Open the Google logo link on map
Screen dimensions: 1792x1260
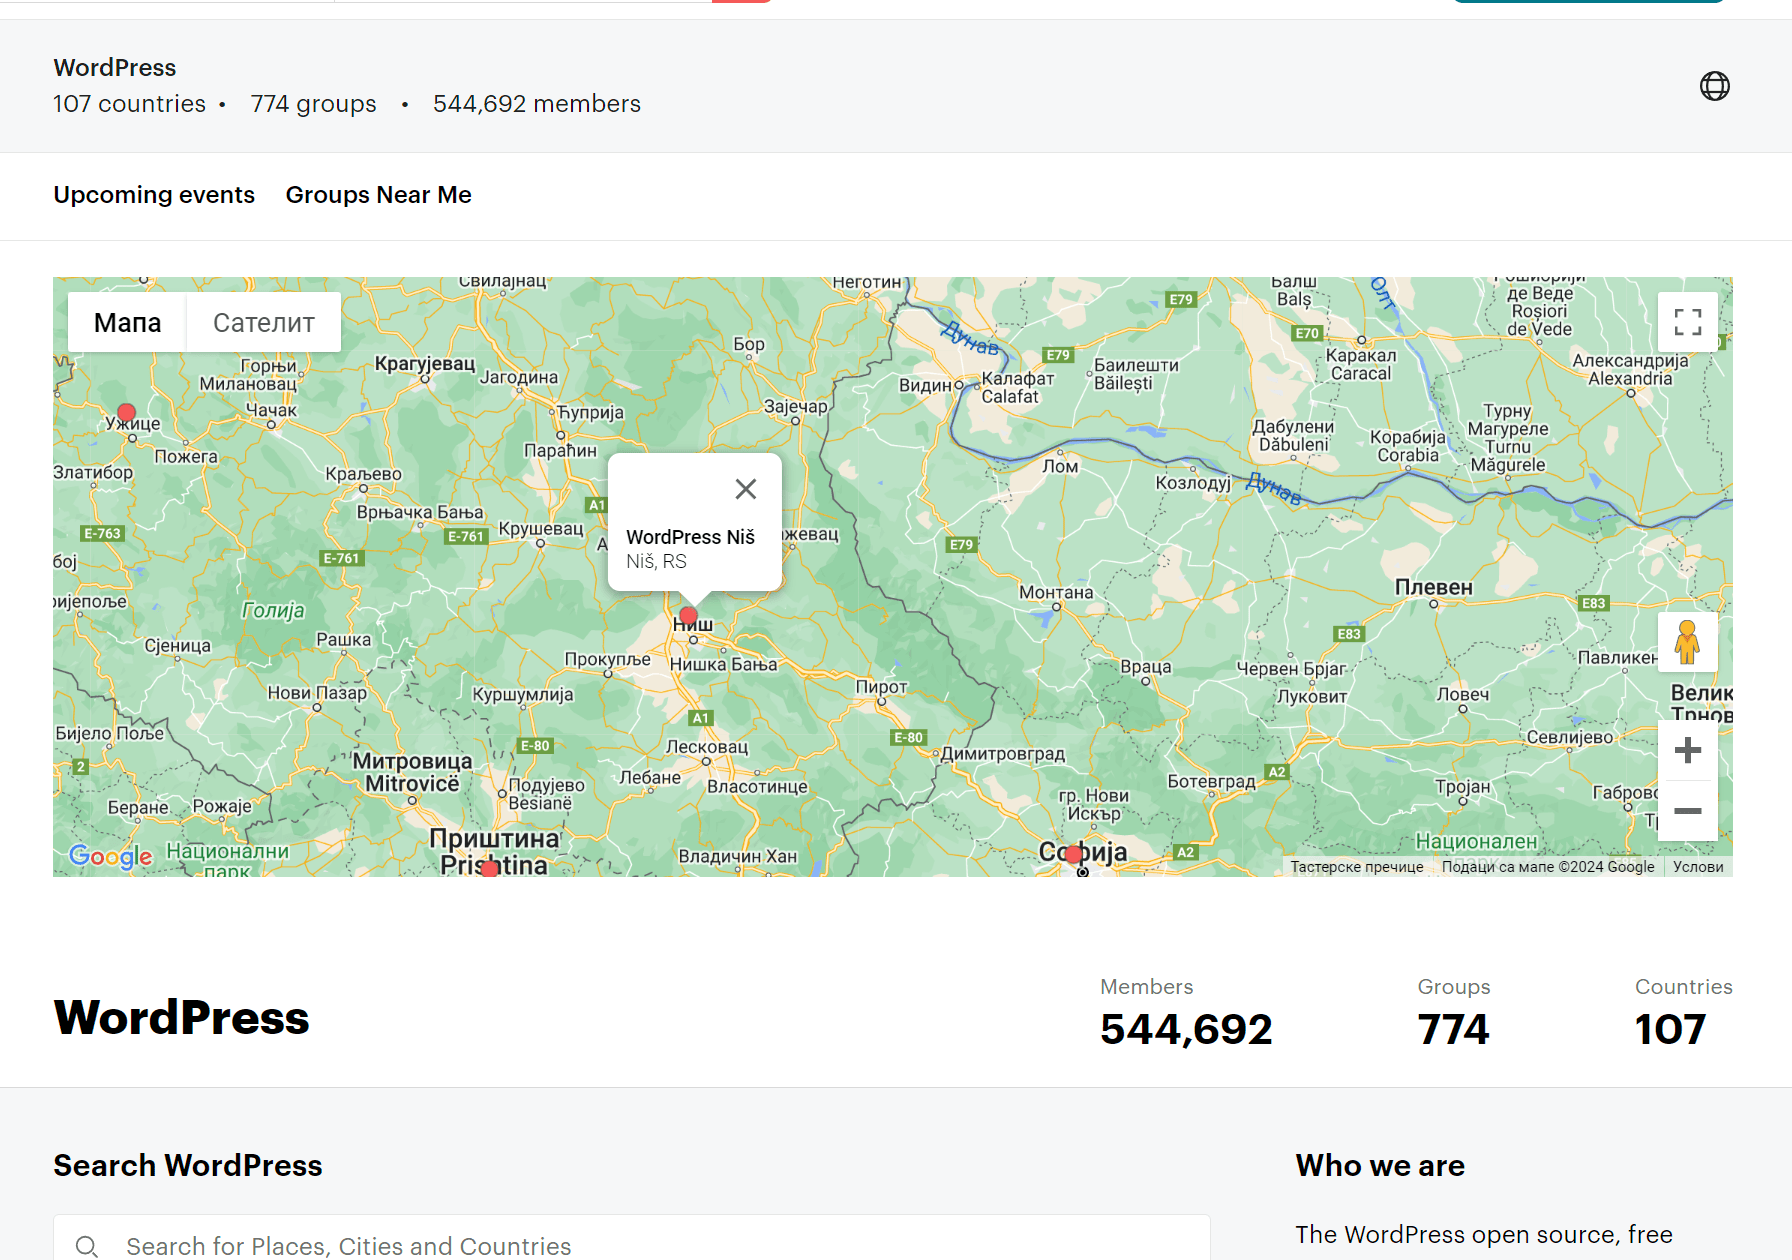click(110, 856)
